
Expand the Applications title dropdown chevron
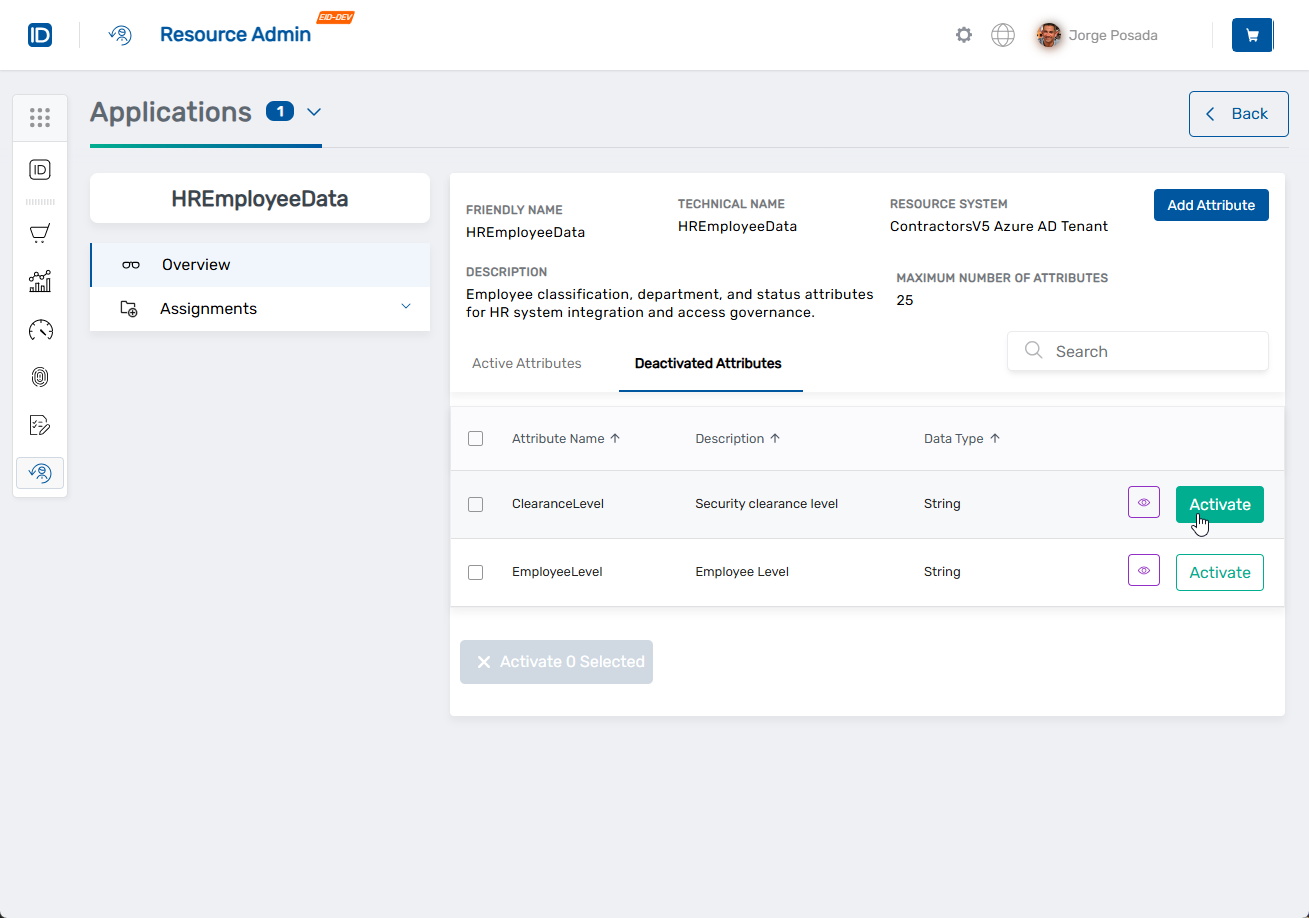[314, 112]
